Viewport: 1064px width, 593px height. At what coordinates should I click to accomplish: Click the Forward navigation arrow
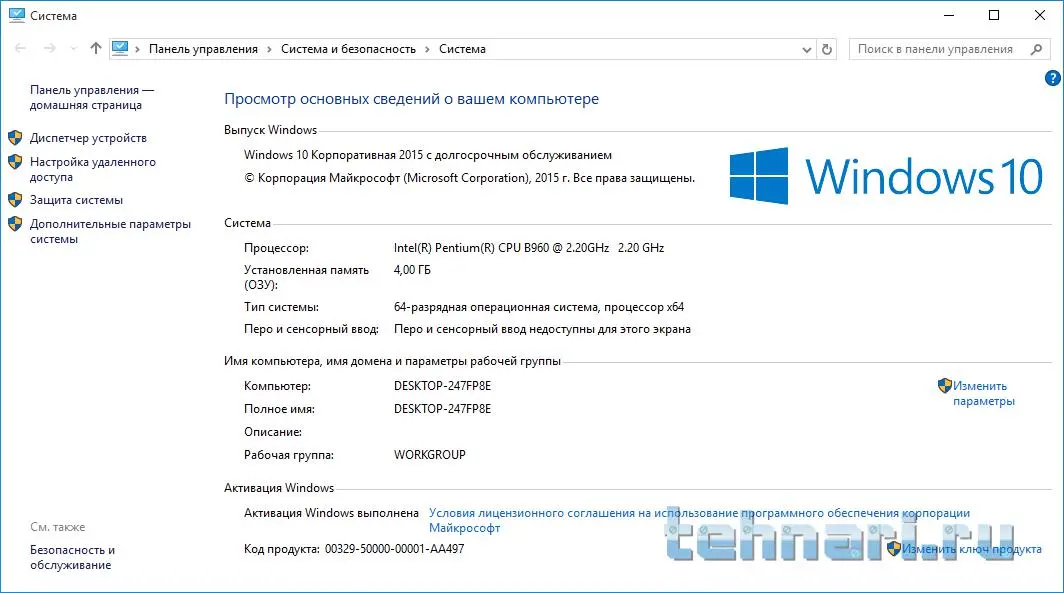pos(50,48)
